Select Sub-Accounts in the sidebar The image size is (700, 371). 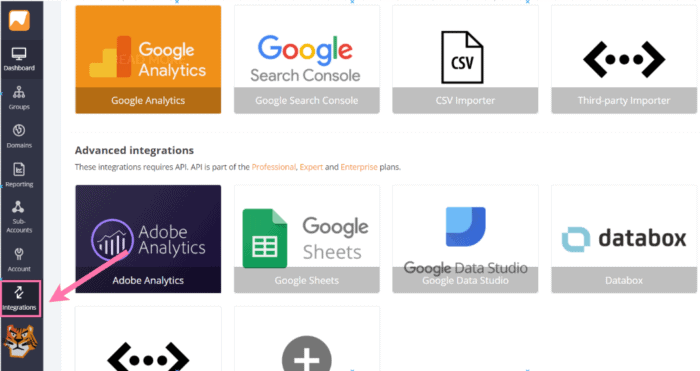(19, 217)
